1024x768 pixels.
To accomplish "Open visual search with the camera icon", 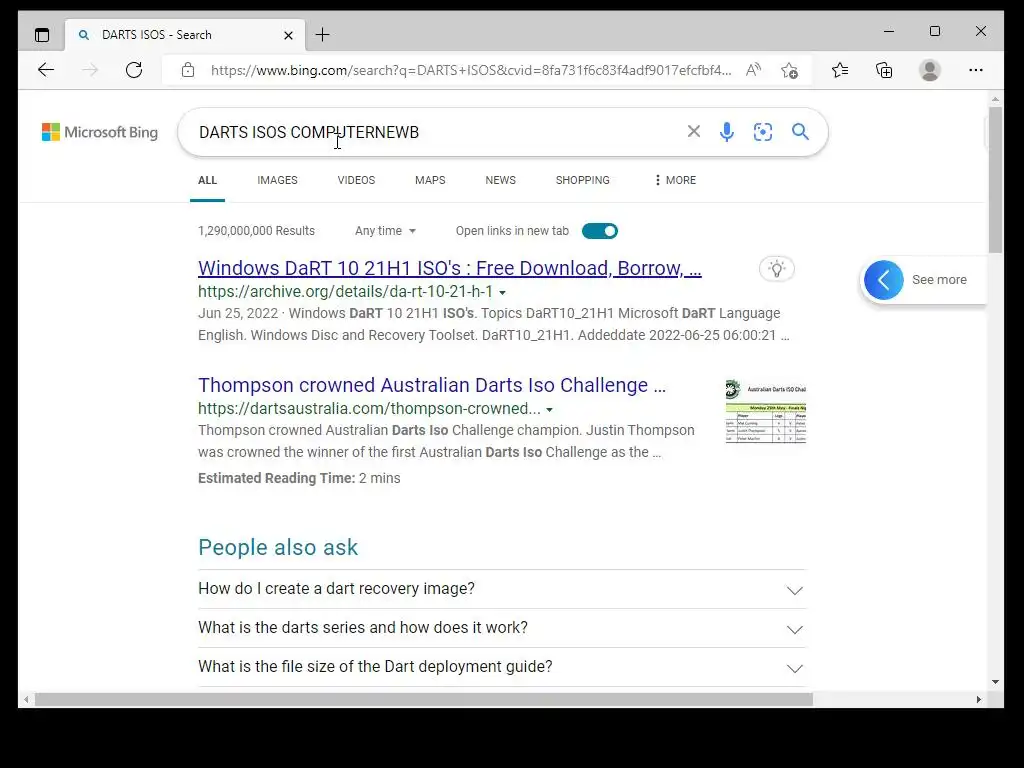I will click(x=763, y=132).
